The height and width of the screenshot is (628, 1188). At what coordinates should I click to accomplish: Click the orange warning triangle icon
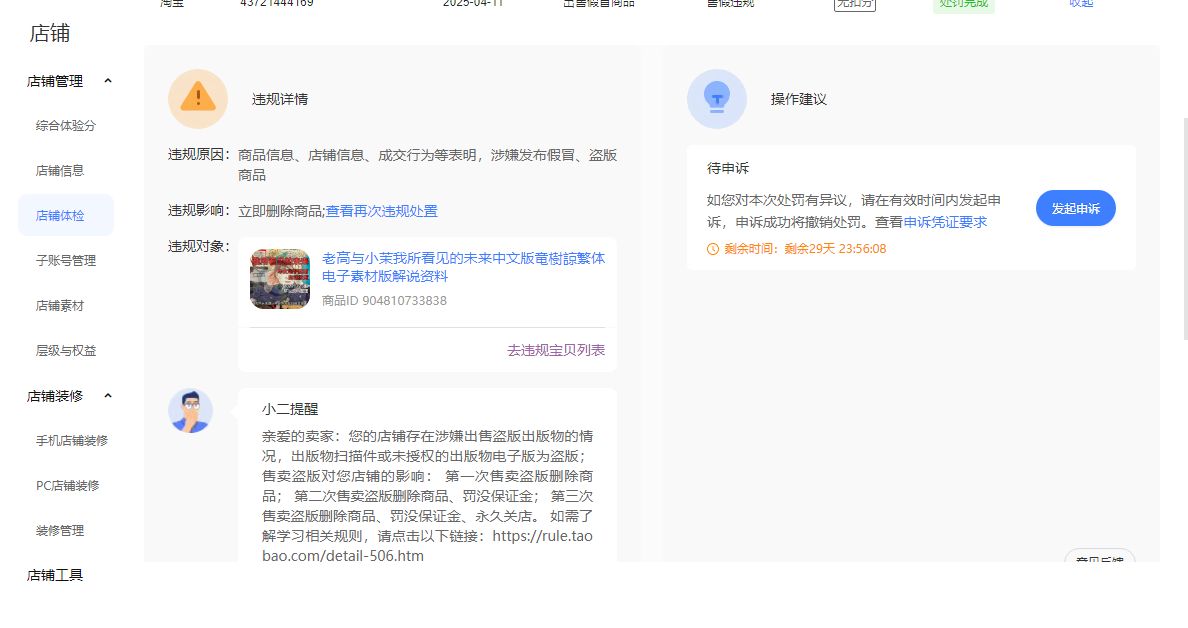point(198,98)
